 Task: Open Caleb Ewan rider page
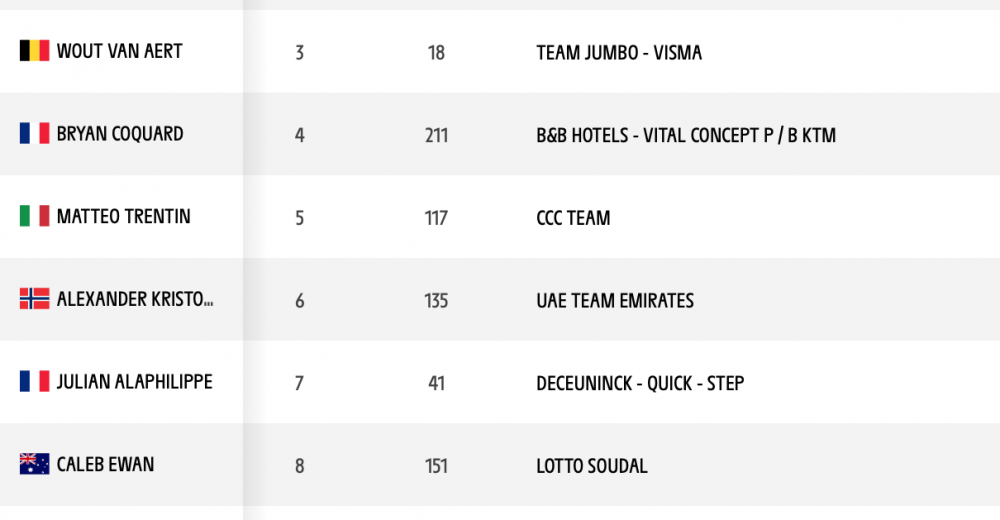(105, 464)
